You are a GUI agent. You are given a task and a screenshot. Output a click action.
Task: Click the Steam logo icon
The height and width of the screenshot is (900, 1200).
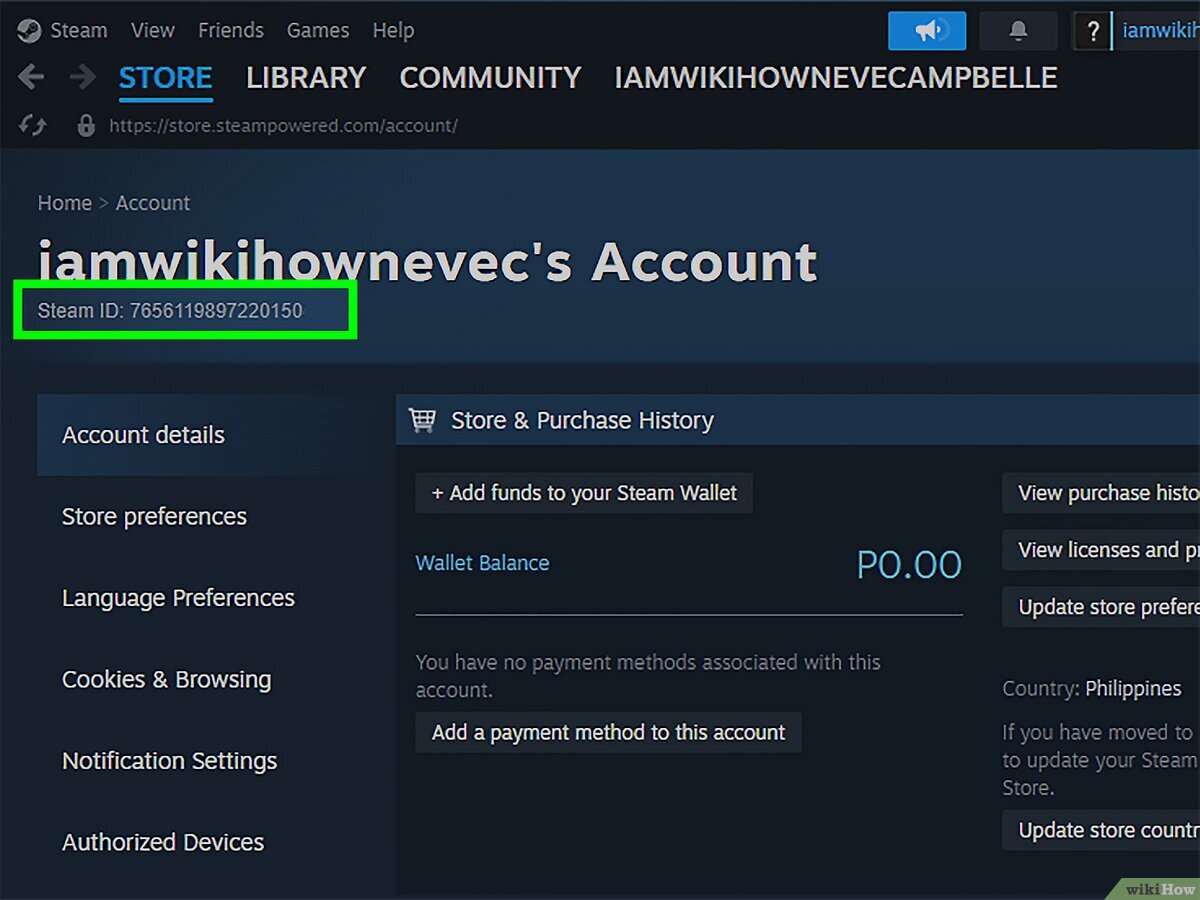[29, 31]
